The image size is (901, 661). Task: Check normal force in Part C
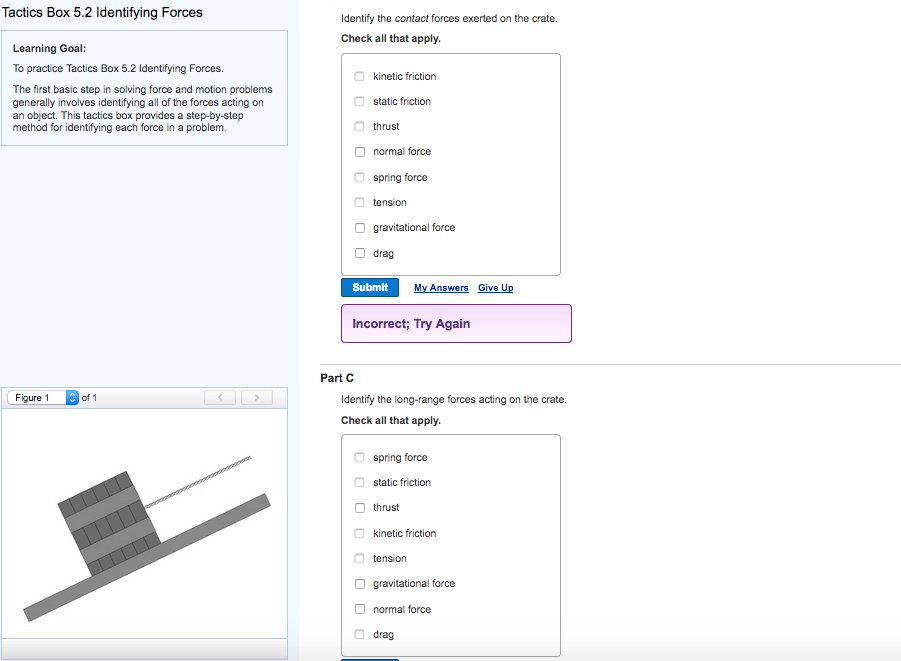pyautogui.click(x=359, y=608)
